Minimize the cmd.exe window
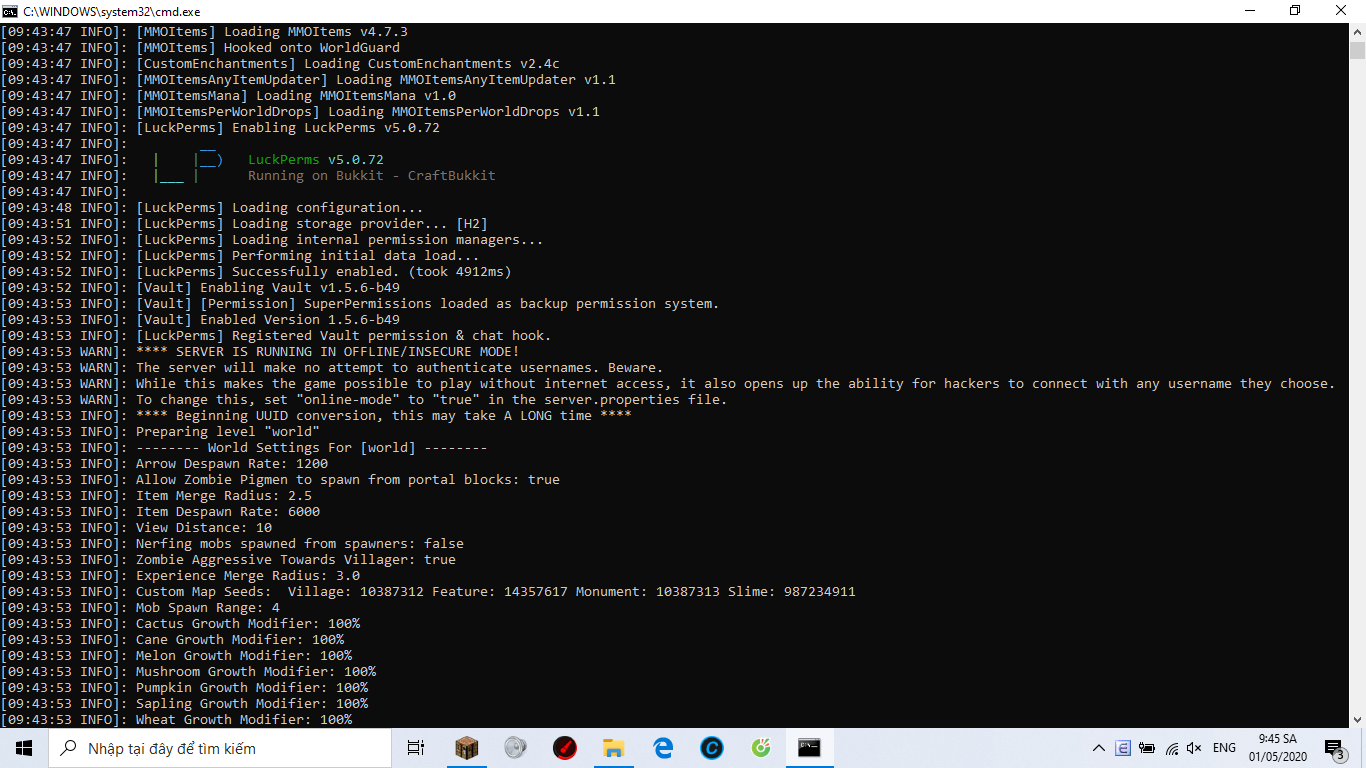The height and width of the screenshot is (768, 1366). click(x=1249, y=10)
